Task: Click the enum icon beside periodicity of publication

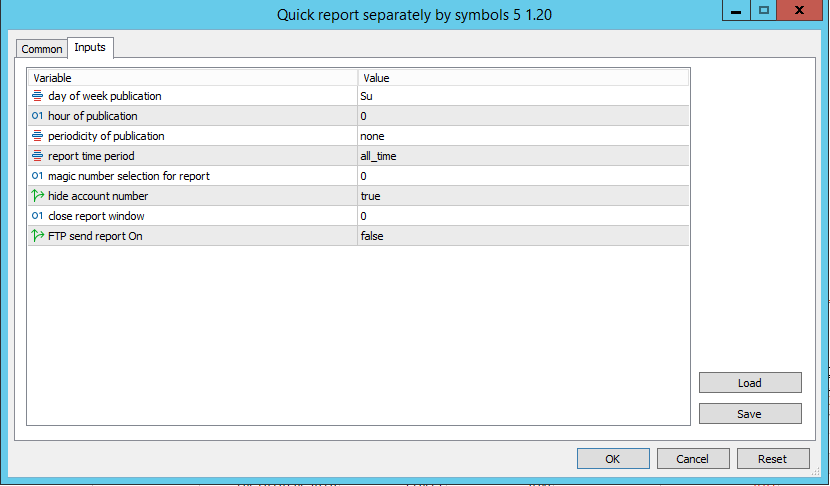Action: pyautogui.click(x=38, y=136)
